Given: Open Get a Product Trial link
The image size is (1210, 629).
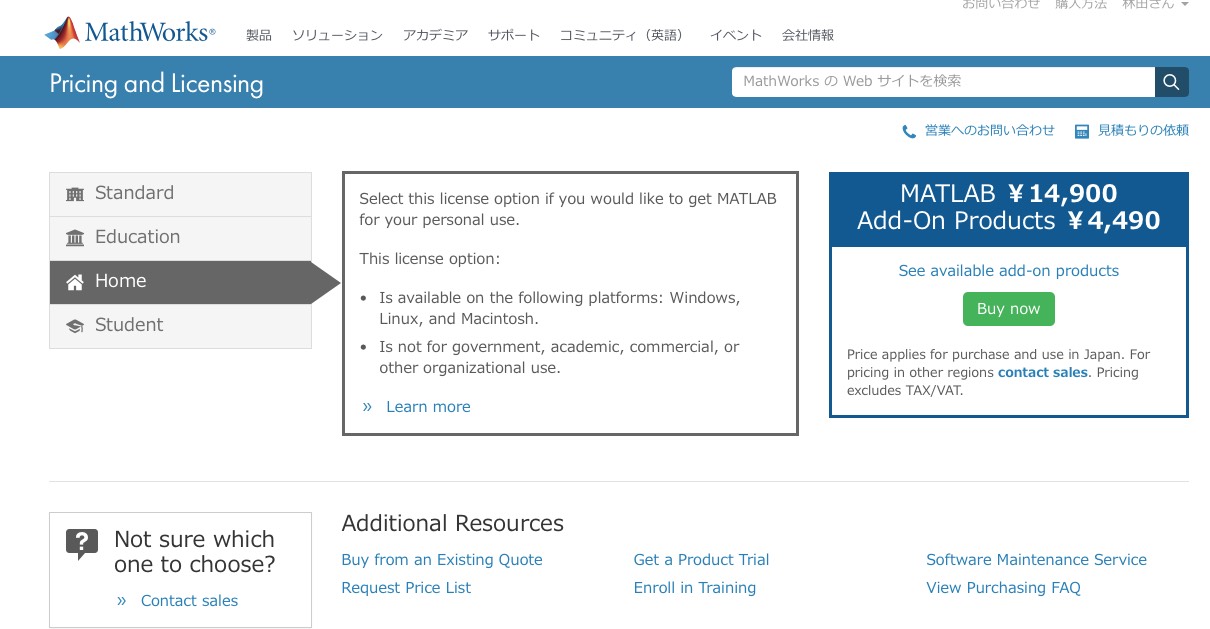Looking at the screenshot, I should 701,560.
